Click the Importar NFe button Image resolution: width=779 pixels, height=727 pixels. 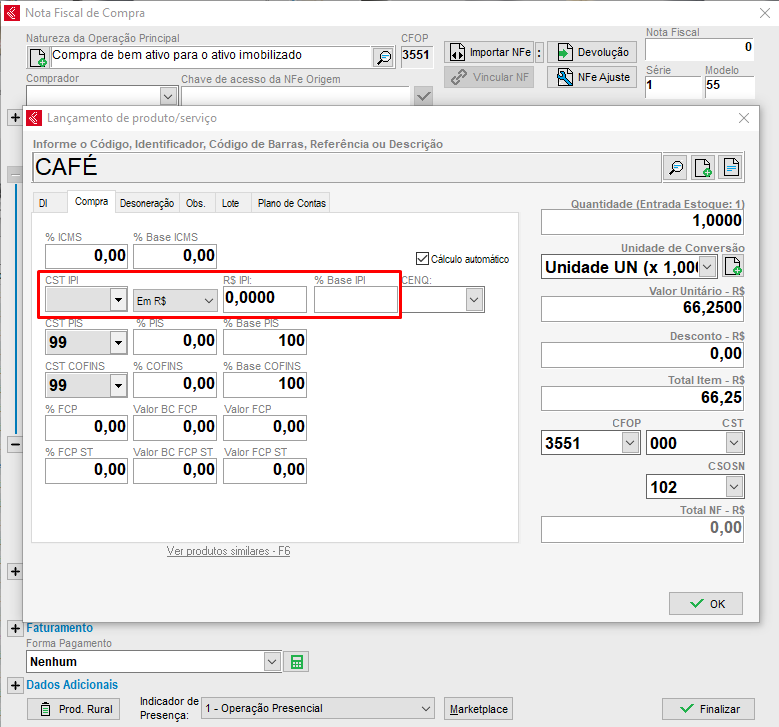point(489,52)
